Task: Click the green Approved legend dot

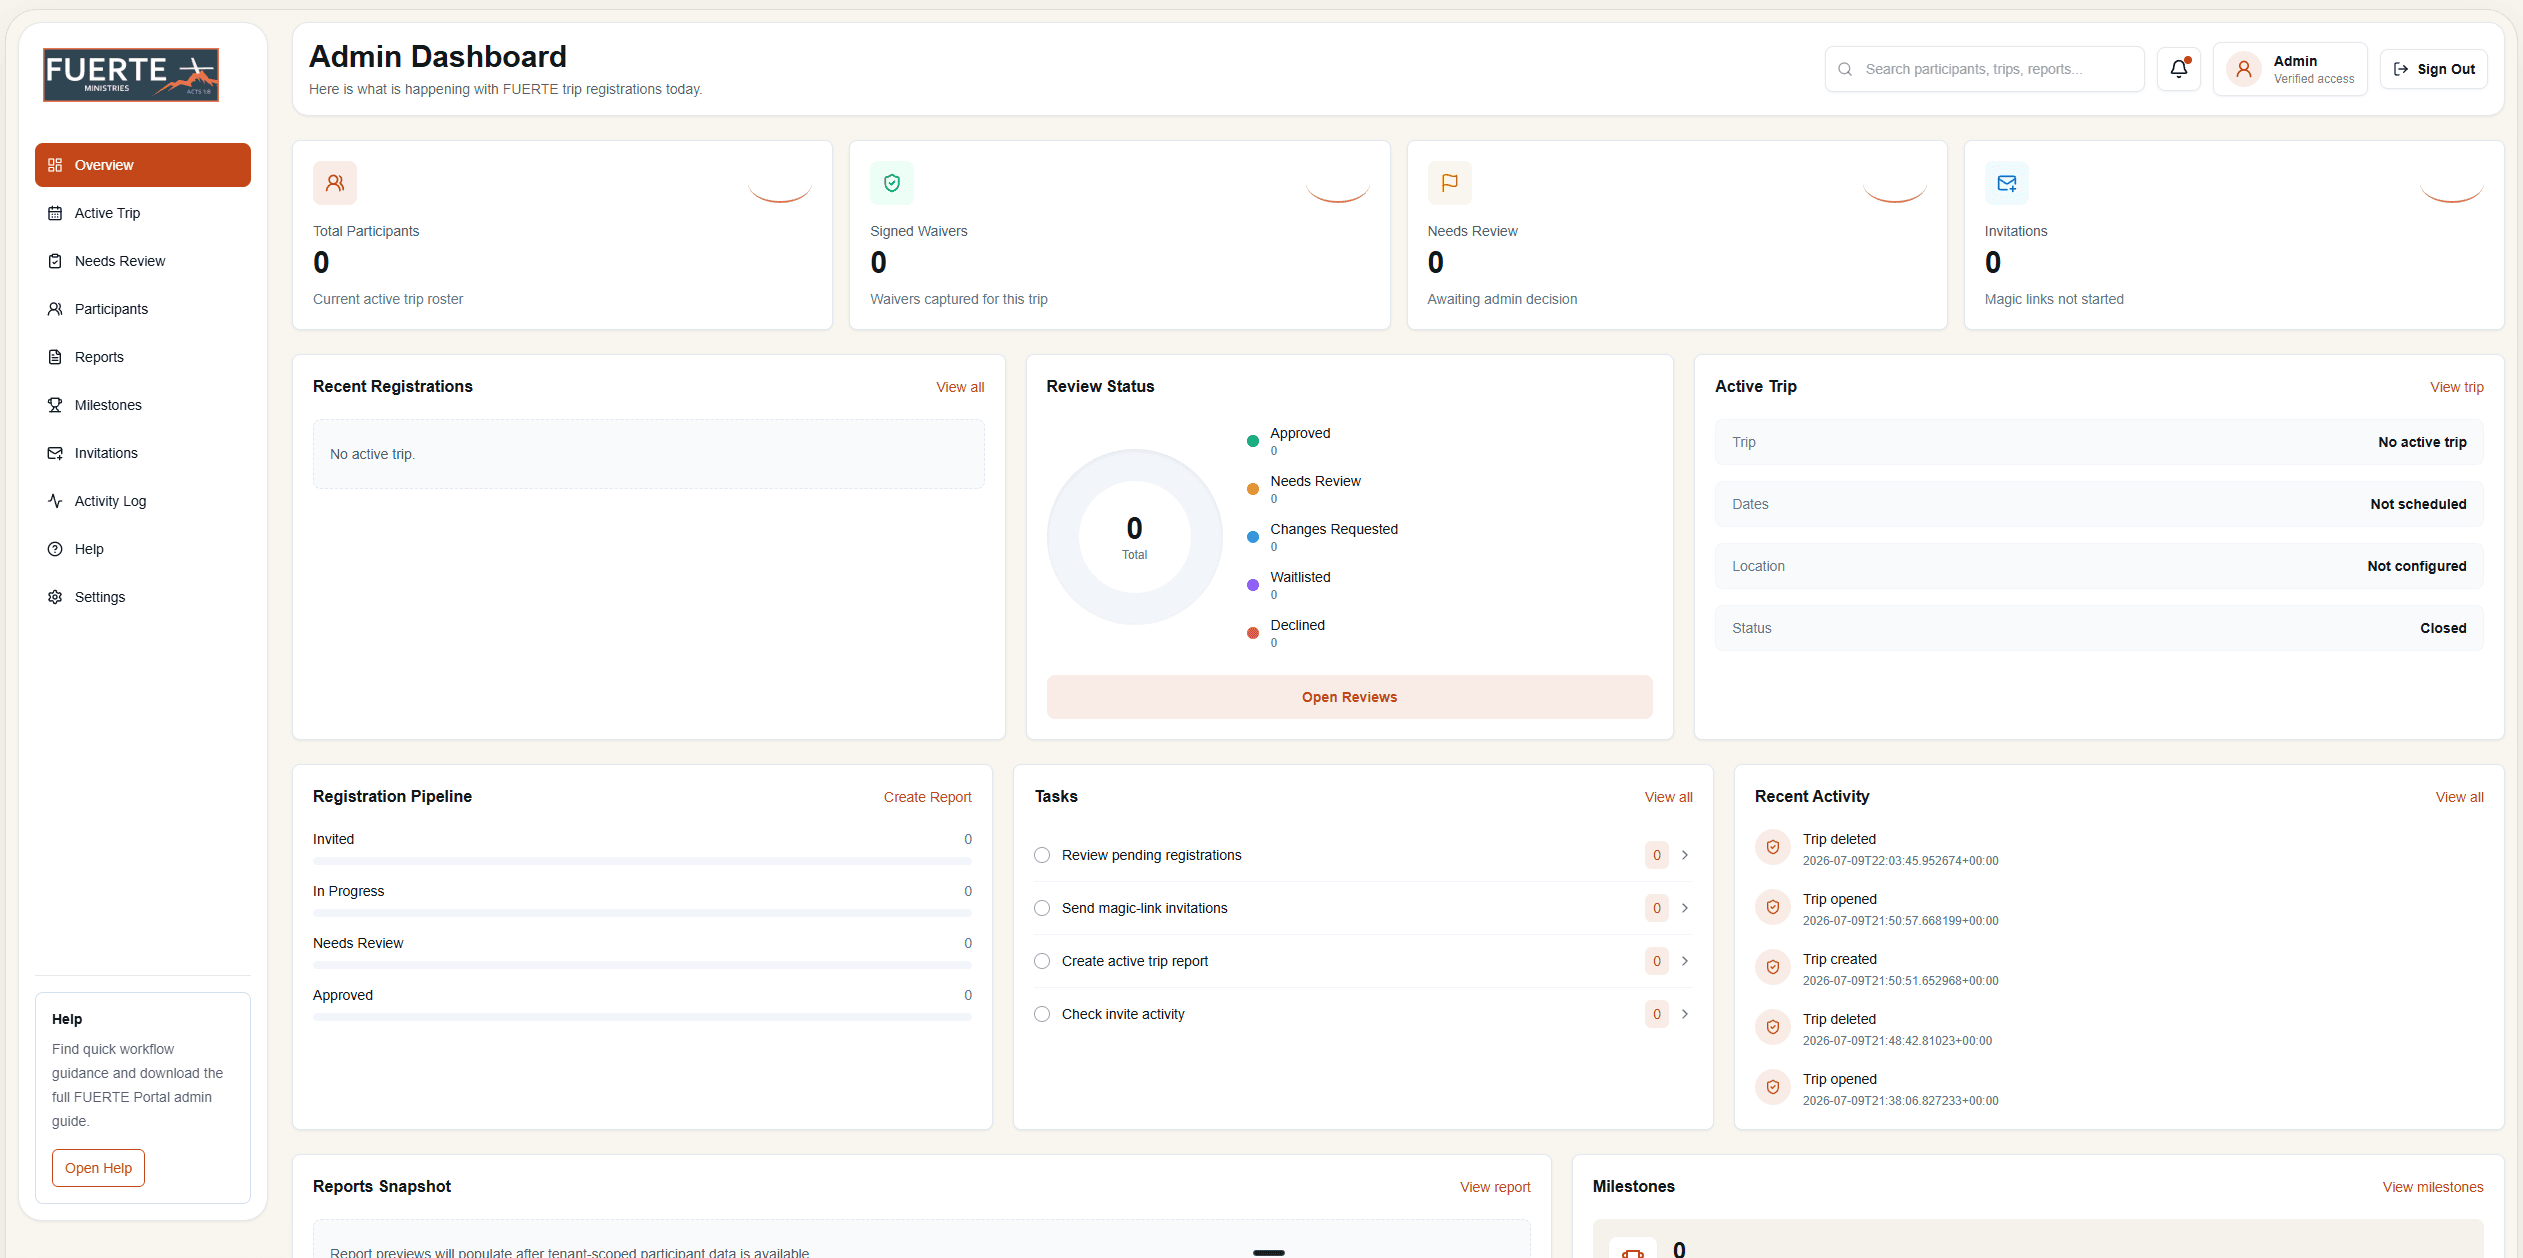Action: [x=1253, y=441]
